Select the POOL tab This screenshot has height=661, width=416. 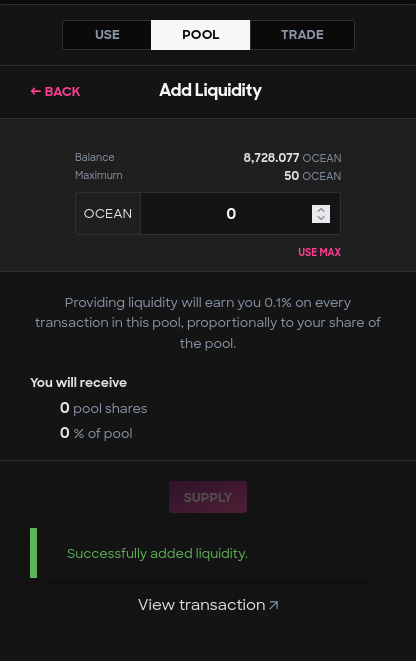point(201,35)
